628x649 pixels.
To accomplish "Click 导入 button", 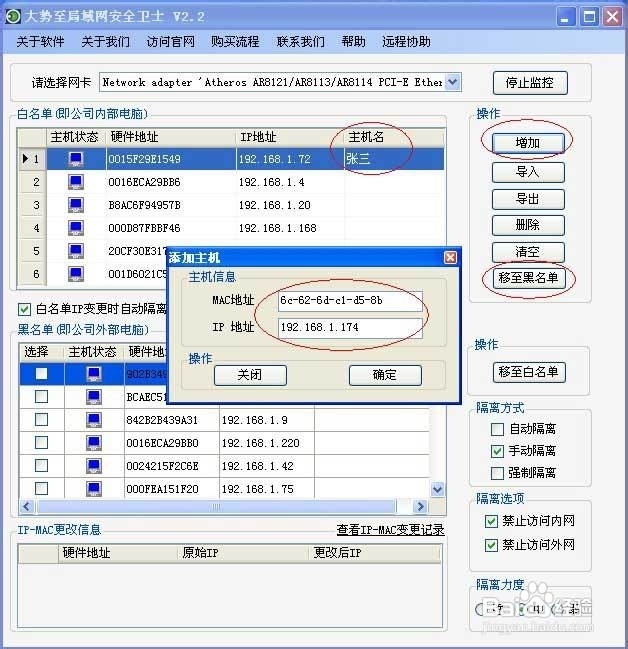I will click(x=528, y=172).
